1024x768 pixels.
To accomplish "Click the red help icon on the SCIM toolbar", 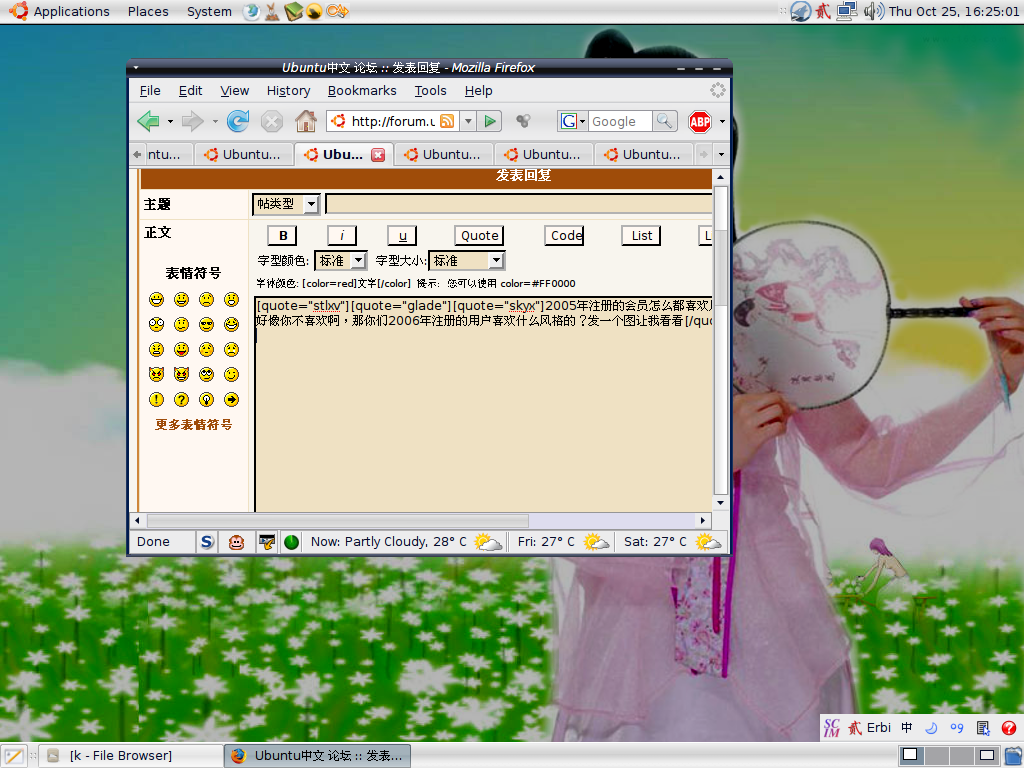I will click(x=1008, y=728).
